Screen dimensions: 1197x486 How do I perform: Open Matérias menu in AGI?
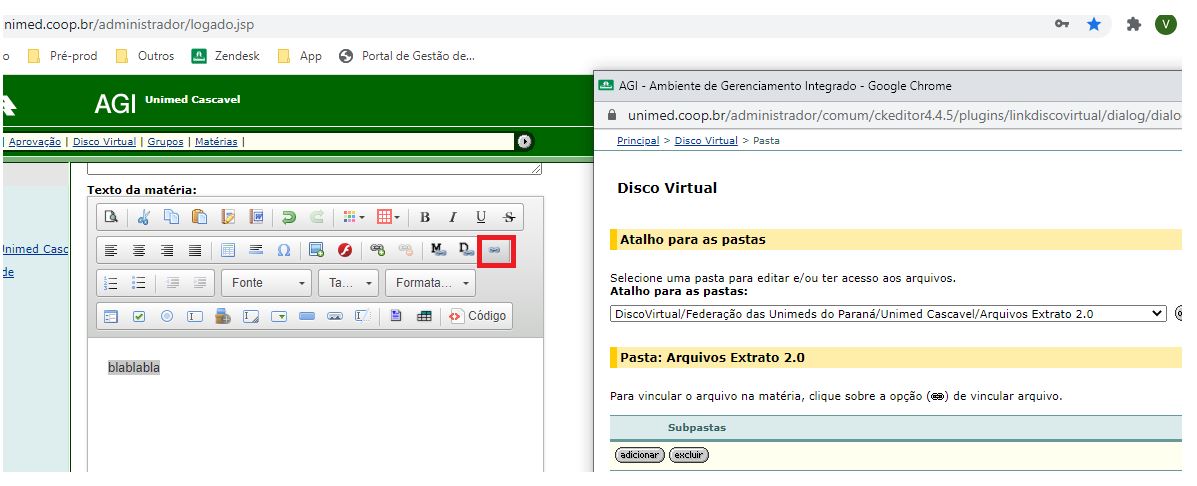216,142
